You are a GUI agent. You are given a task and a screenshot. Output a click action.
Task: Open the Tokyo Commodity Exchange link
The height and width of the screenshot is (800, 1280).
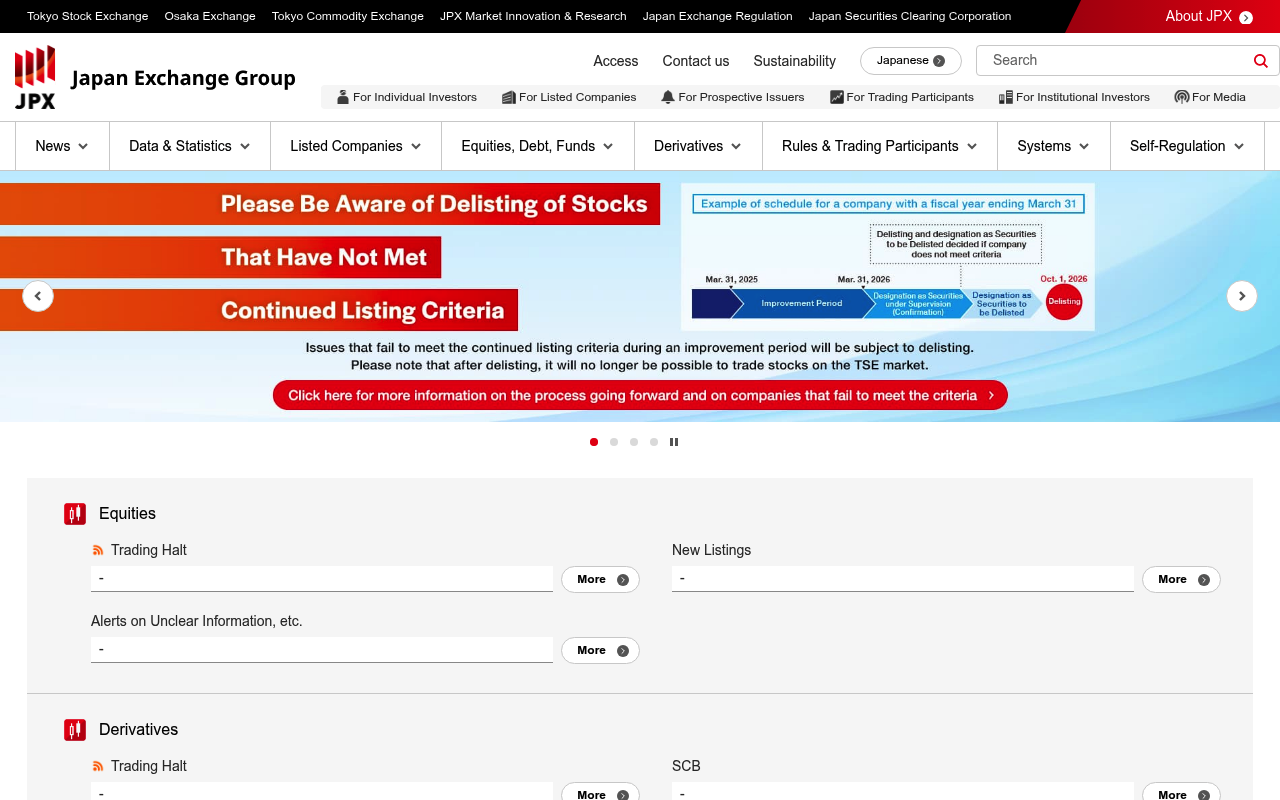[x=348, y=16]
